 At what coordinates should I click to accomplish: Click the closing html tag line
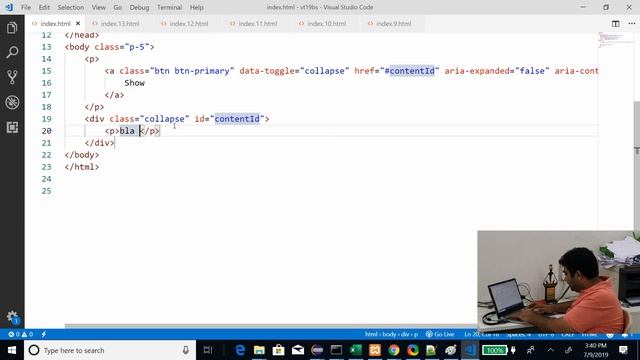click(82, 167)
